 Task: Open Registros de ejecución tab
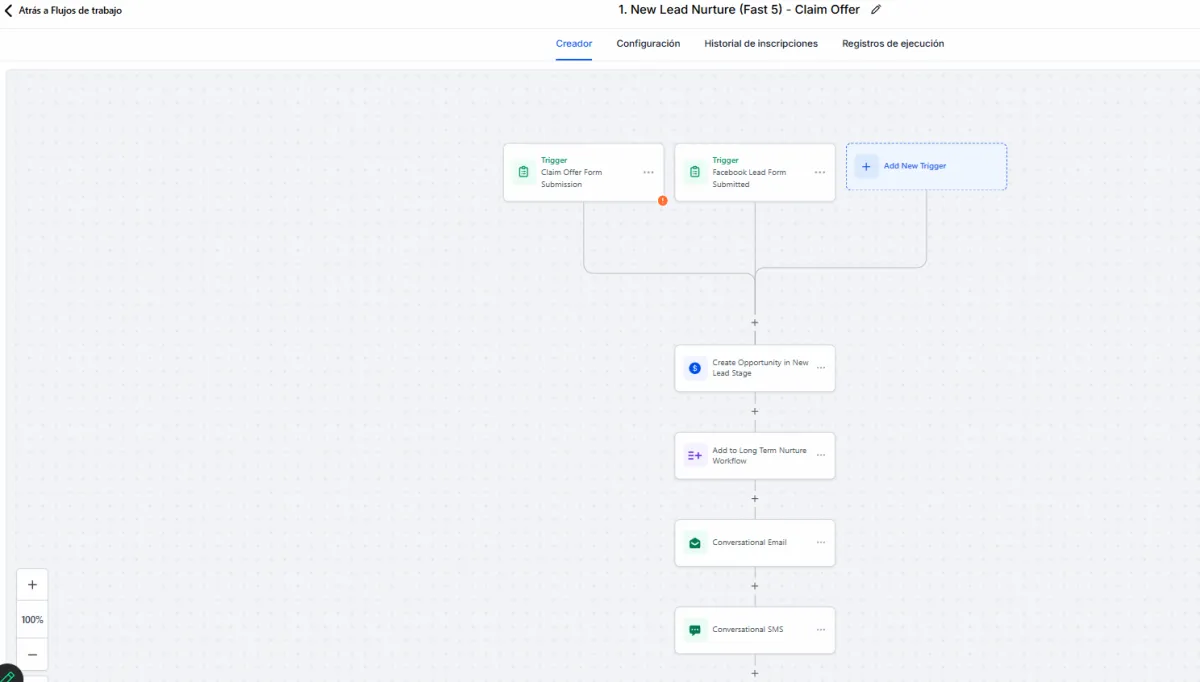(893, 44)
